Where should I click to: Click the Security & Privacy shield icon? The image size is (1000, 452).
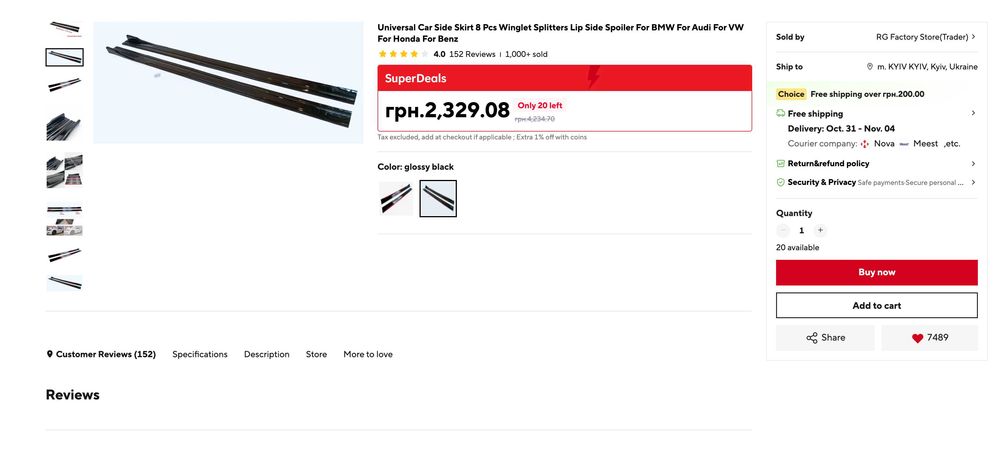(781, 182)
